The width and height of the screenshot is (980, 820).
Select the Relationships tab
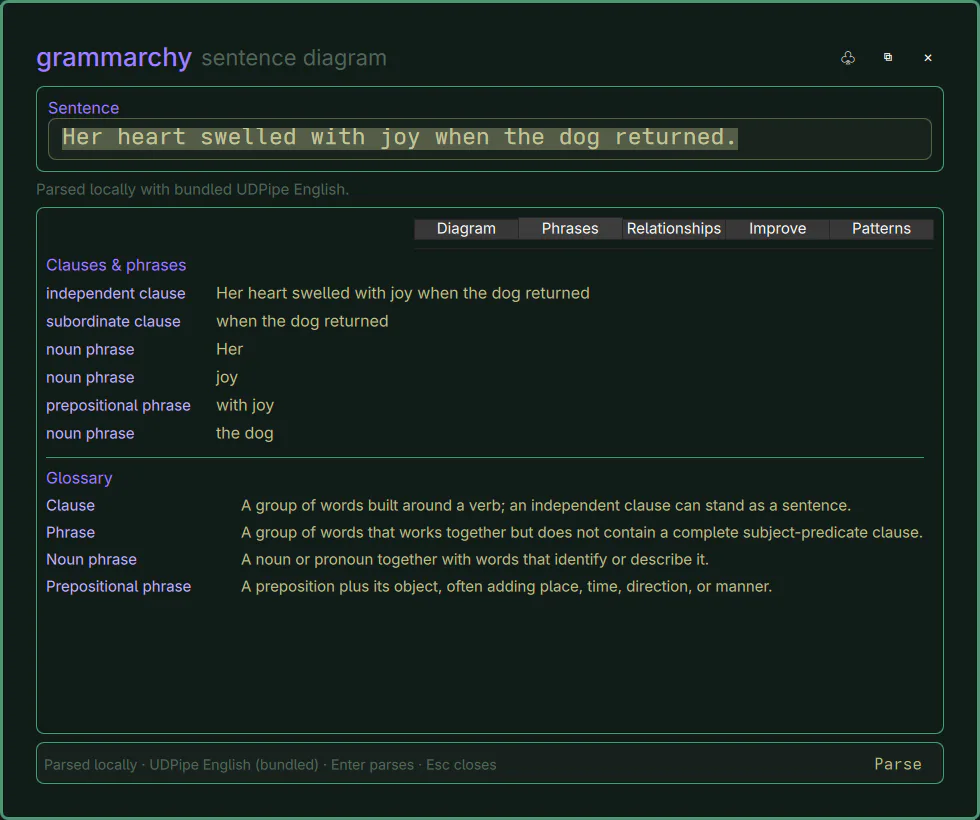coord(674,229)
